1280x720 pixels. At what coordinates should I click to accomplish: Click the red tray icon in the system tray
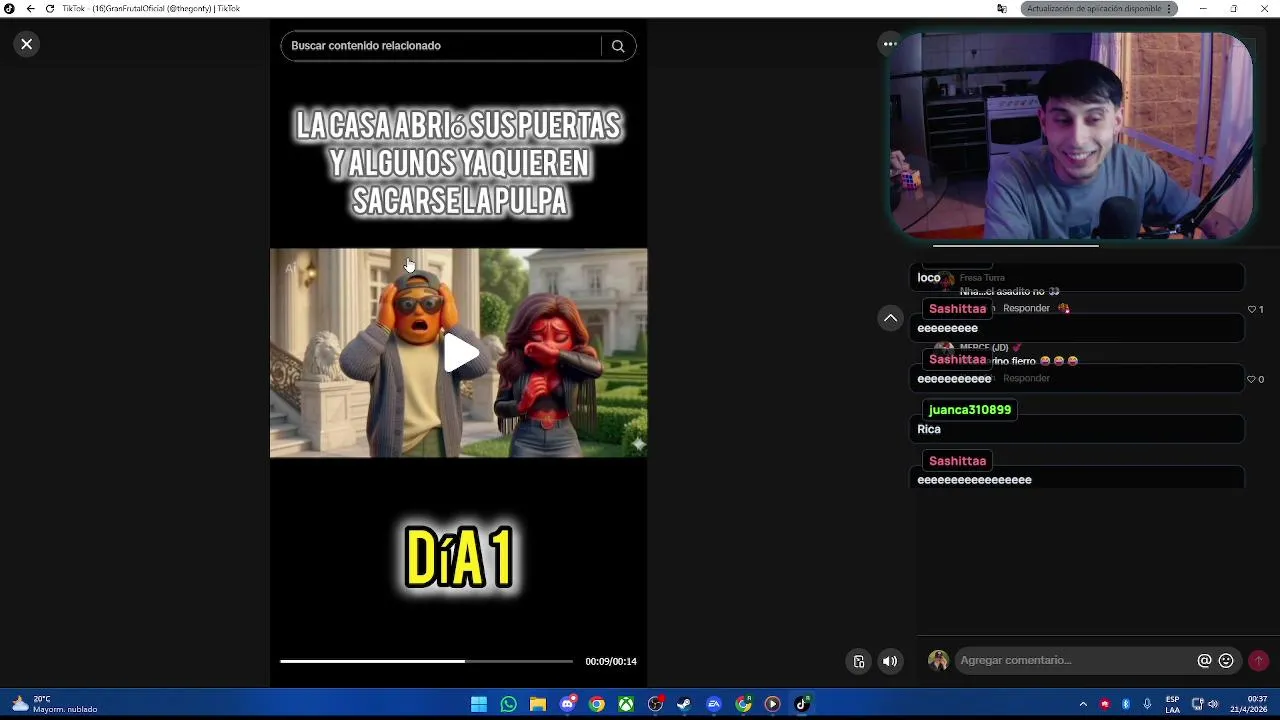[x=1105, y=704]
